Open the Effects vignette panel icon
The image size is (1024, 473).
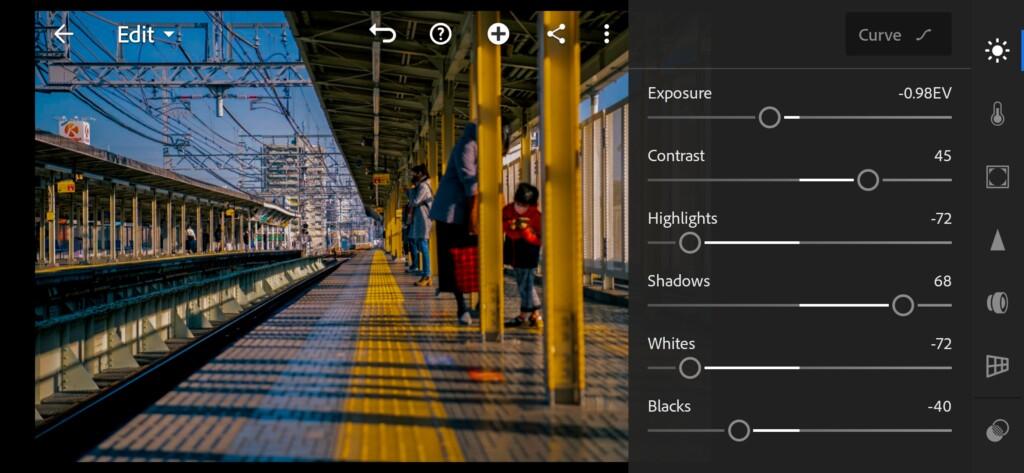pos(997,177)
